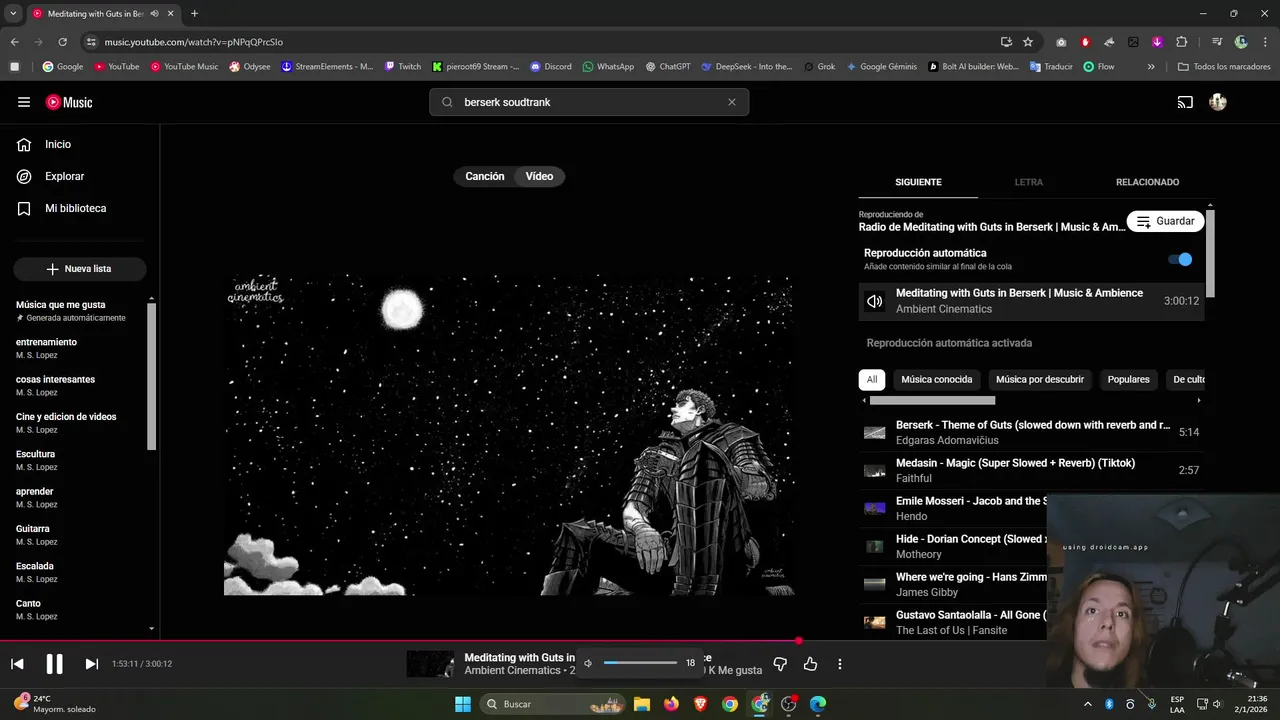Image resolution: width=1280 pixels, height=720 pixels.
Task: Click the filter chips horizontal scrollbar
Action: (x=932, y=400)
